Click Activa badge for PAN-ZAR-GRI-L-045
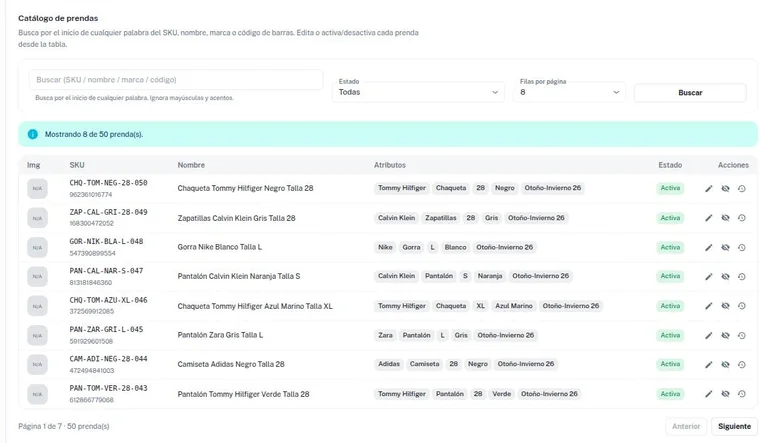760x443 pixels. click(x=670, y=335)
